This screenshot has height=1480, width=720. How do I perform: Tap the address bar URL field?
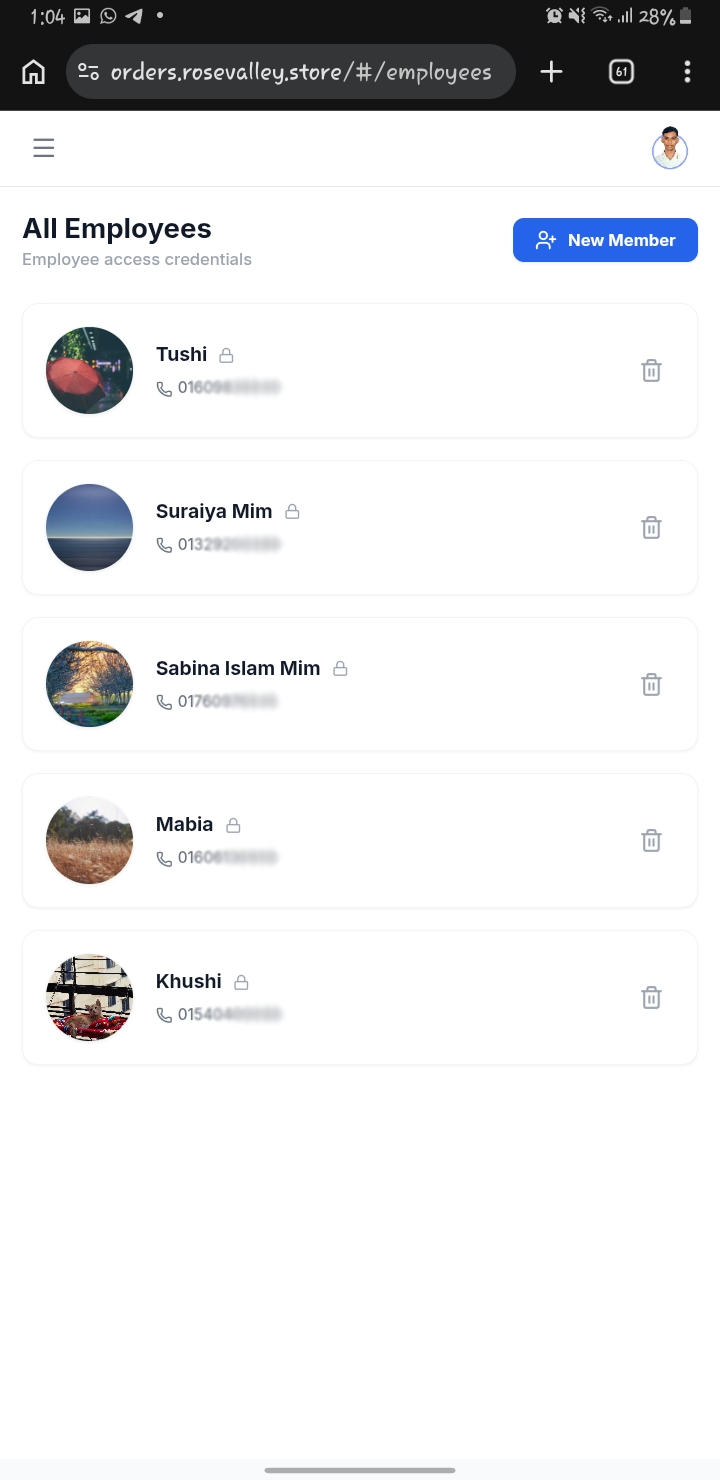pos(300,72)
